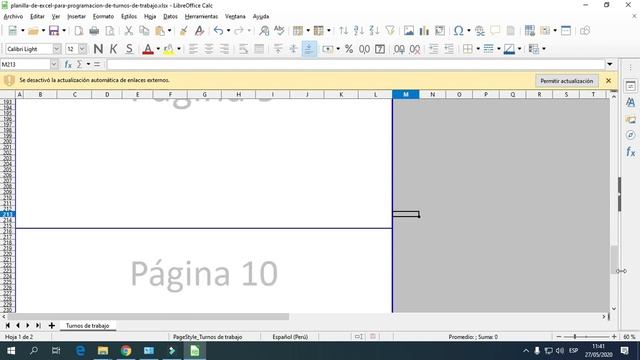Toggle align top vertical alignment

[x=278, y=49]
